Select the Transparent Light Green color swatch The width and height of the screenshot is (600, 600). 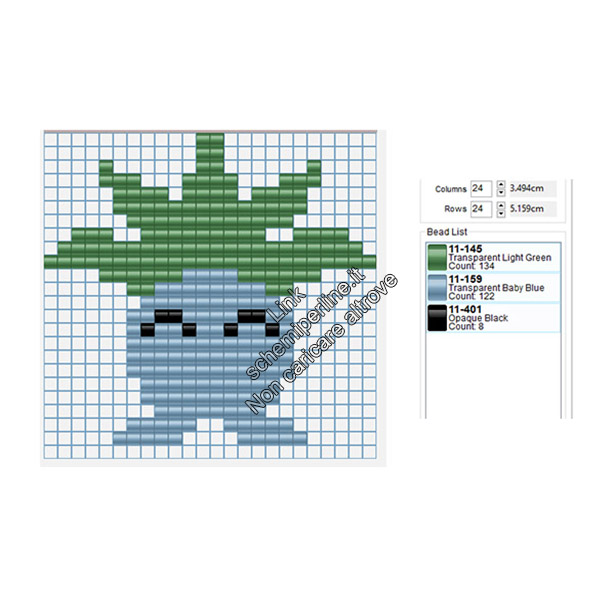437,257
